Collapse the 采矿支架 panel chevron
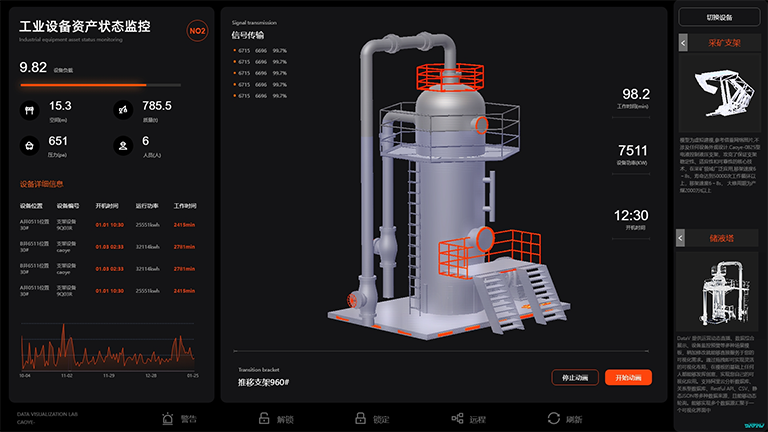 [683, 43]
